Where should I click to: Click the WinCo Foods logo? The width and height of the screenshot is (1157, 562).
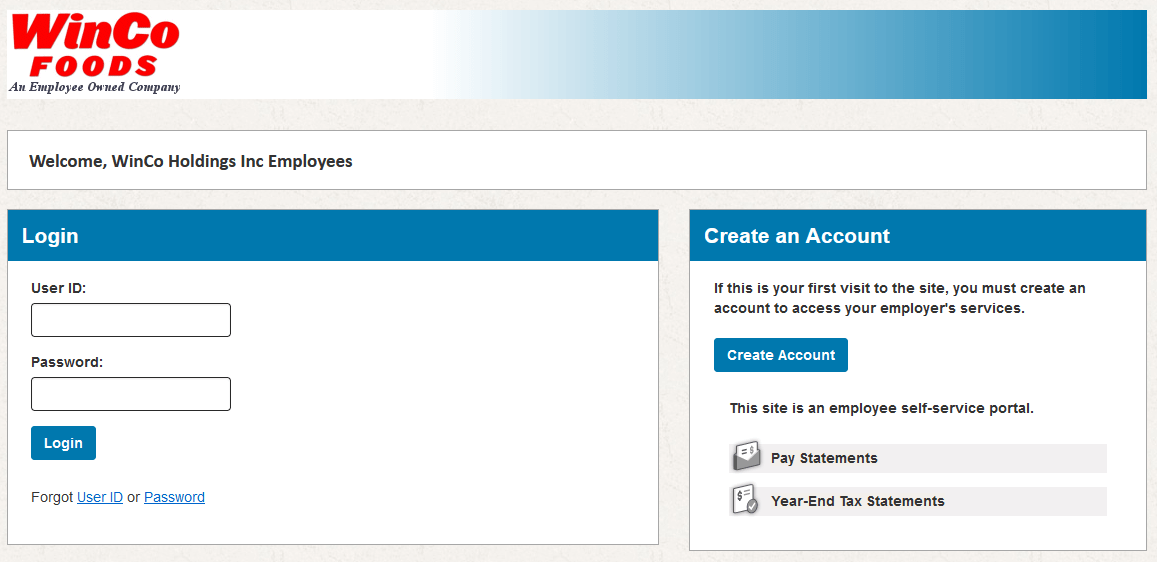tap(94, 54)
